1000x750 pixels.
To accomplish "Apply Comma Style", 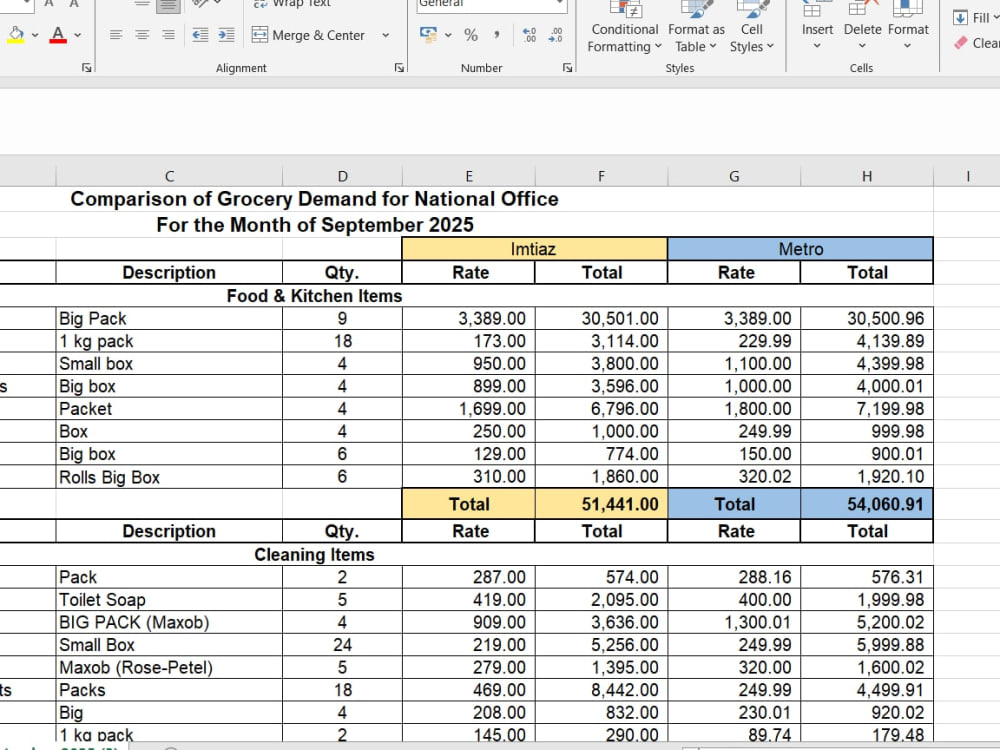I will pos(497,35).
